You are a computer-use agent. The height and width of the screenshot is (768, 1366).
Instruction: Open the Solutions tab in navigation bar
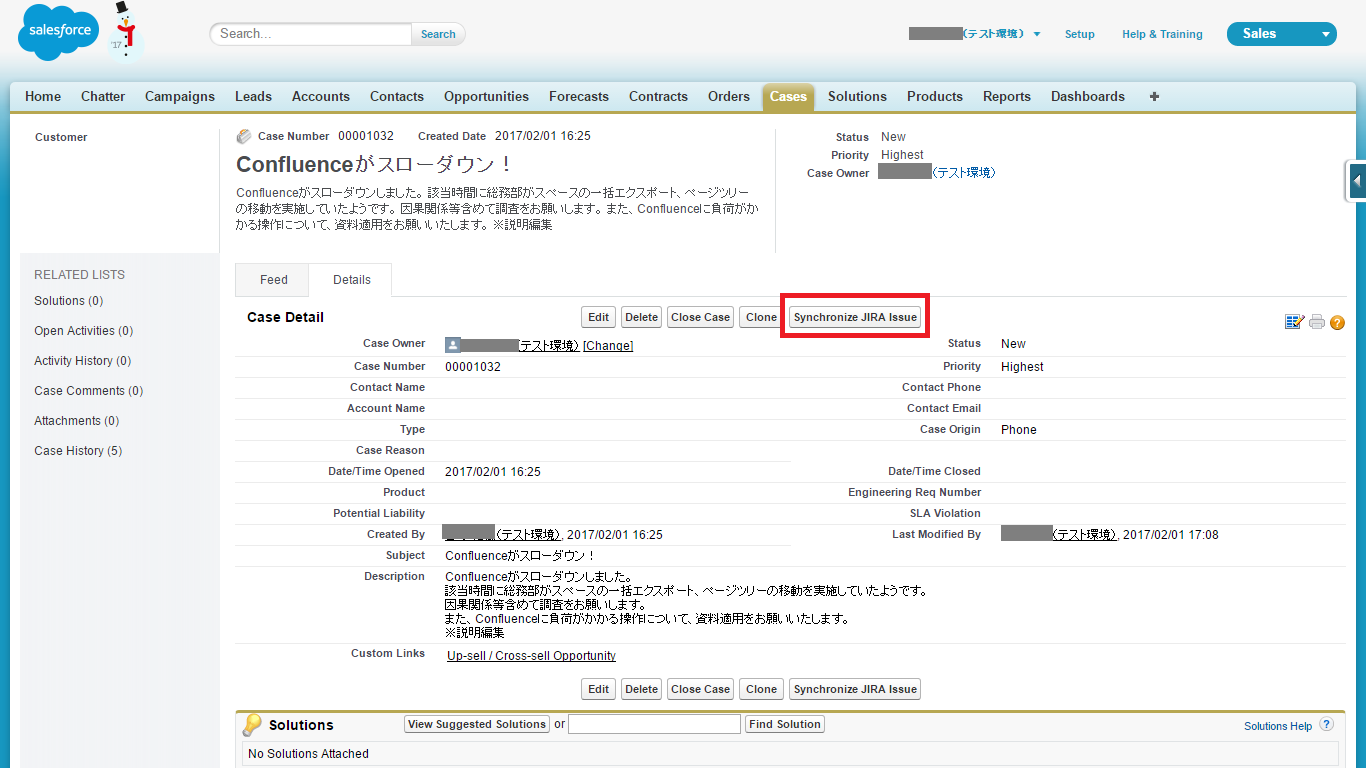pos(857,97)
